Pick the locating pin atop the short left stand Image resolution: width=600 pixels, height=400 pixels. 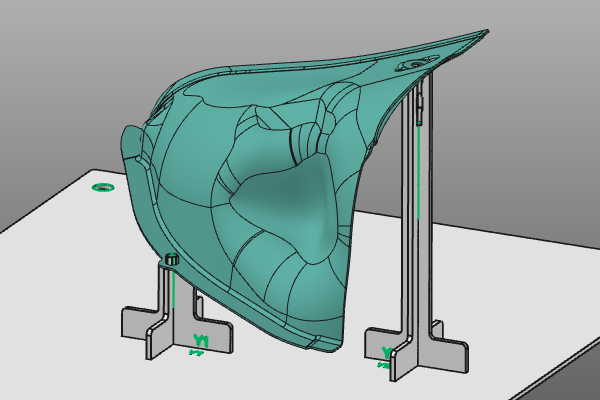170,260
